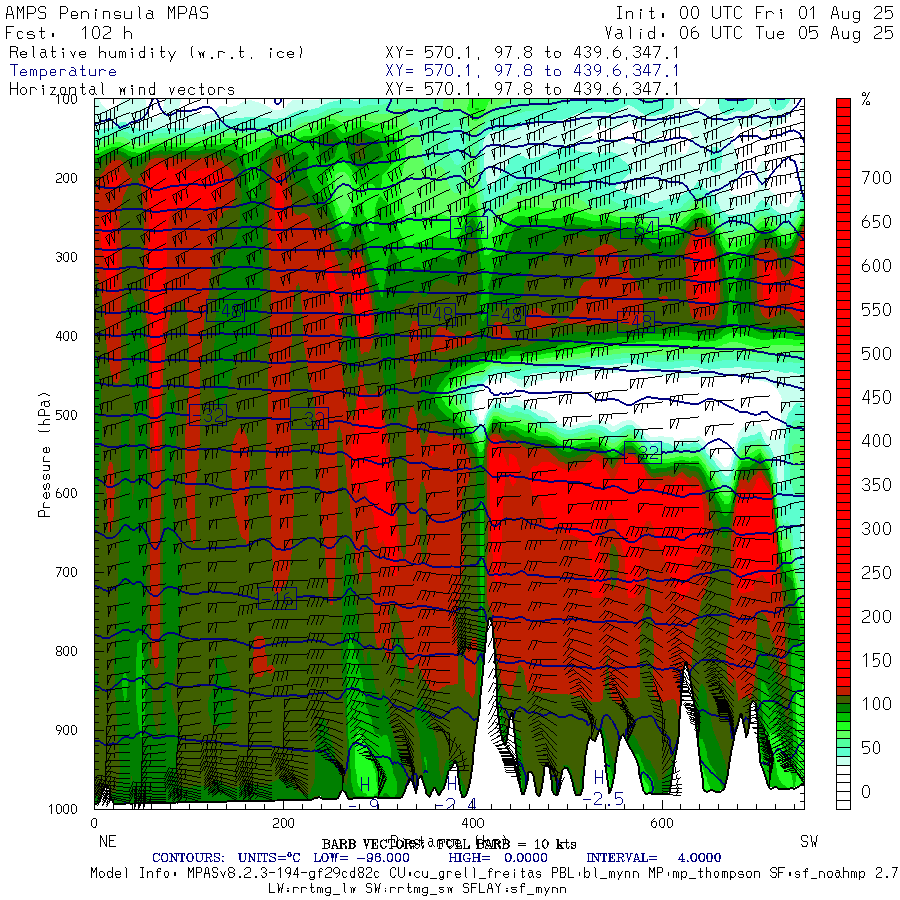Screen dimensions: 900x900
Task: Select the blue XY coordinates line beside Temperature
Action: tap(532, 71)
